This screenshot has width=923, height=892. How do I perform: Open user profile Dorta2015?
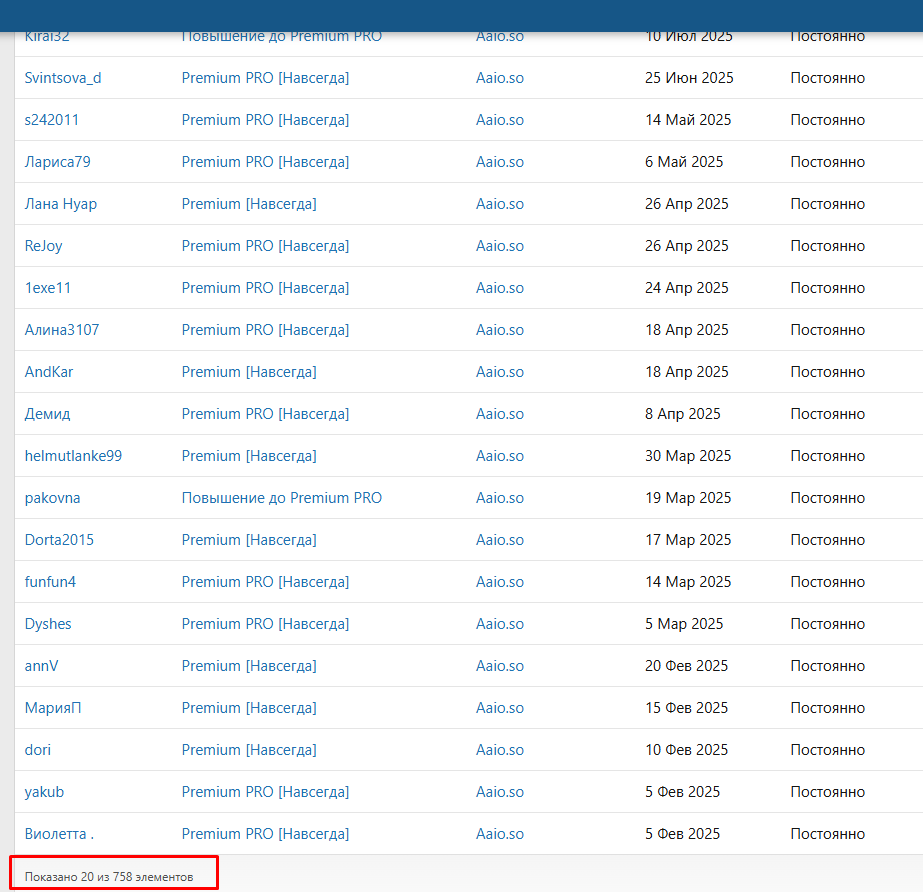click(x=59, y=539)
